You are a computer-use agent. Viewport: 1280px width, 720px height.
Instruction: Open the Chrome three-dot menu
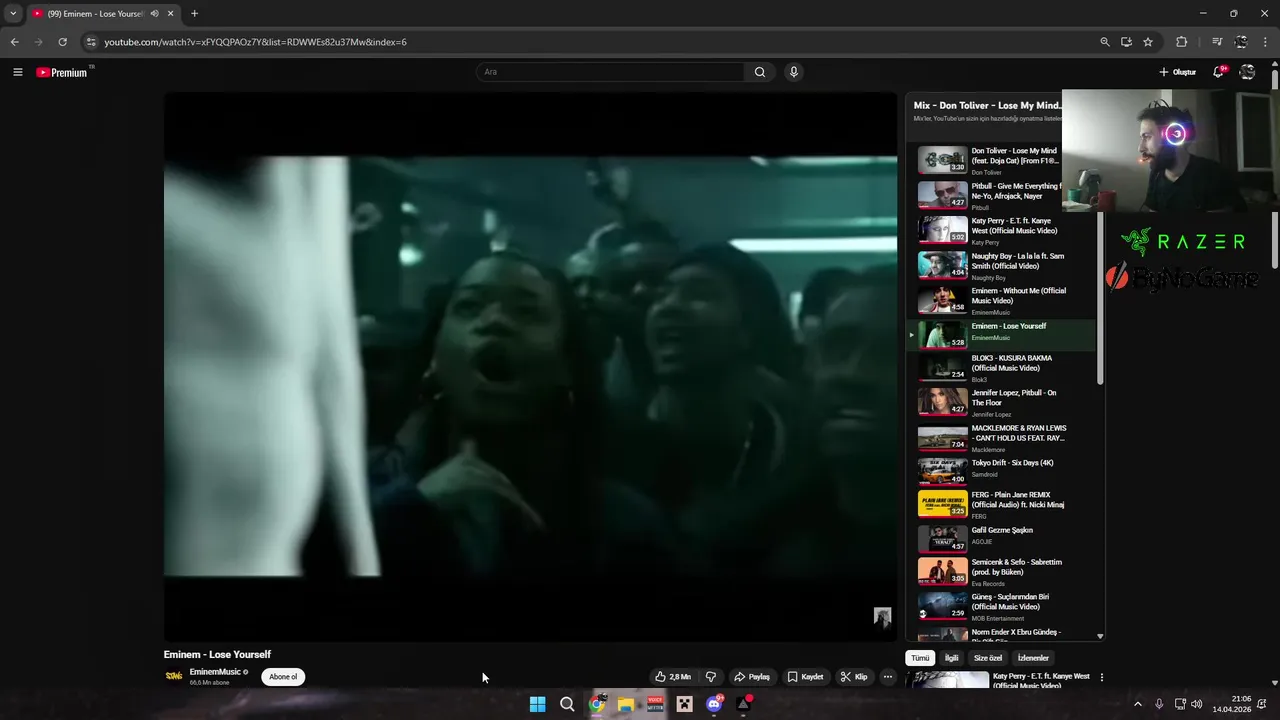tap(1266, 42)
